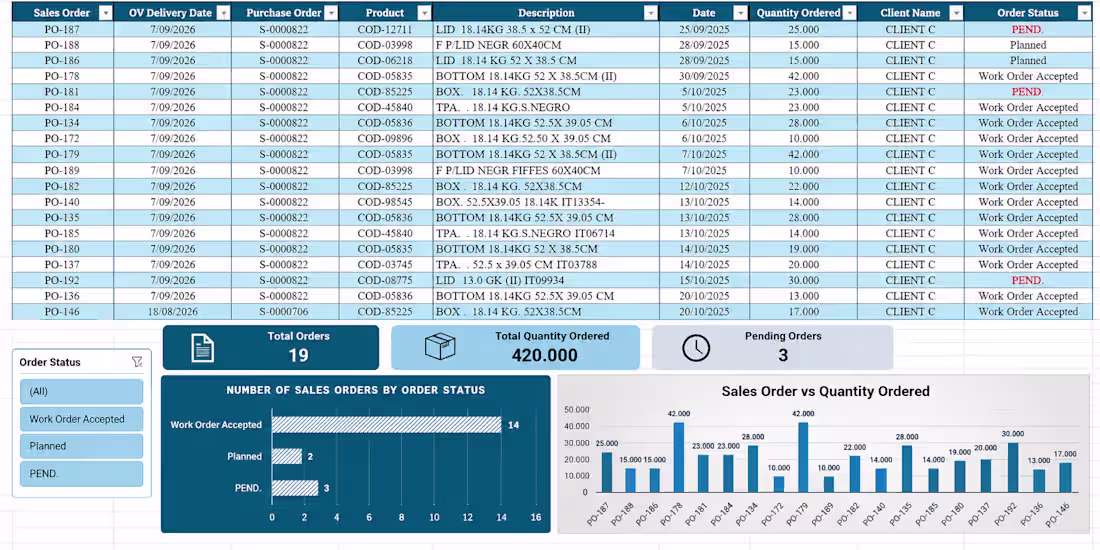
Task: Click the Order Status slicer title
Action: point(50,362)
